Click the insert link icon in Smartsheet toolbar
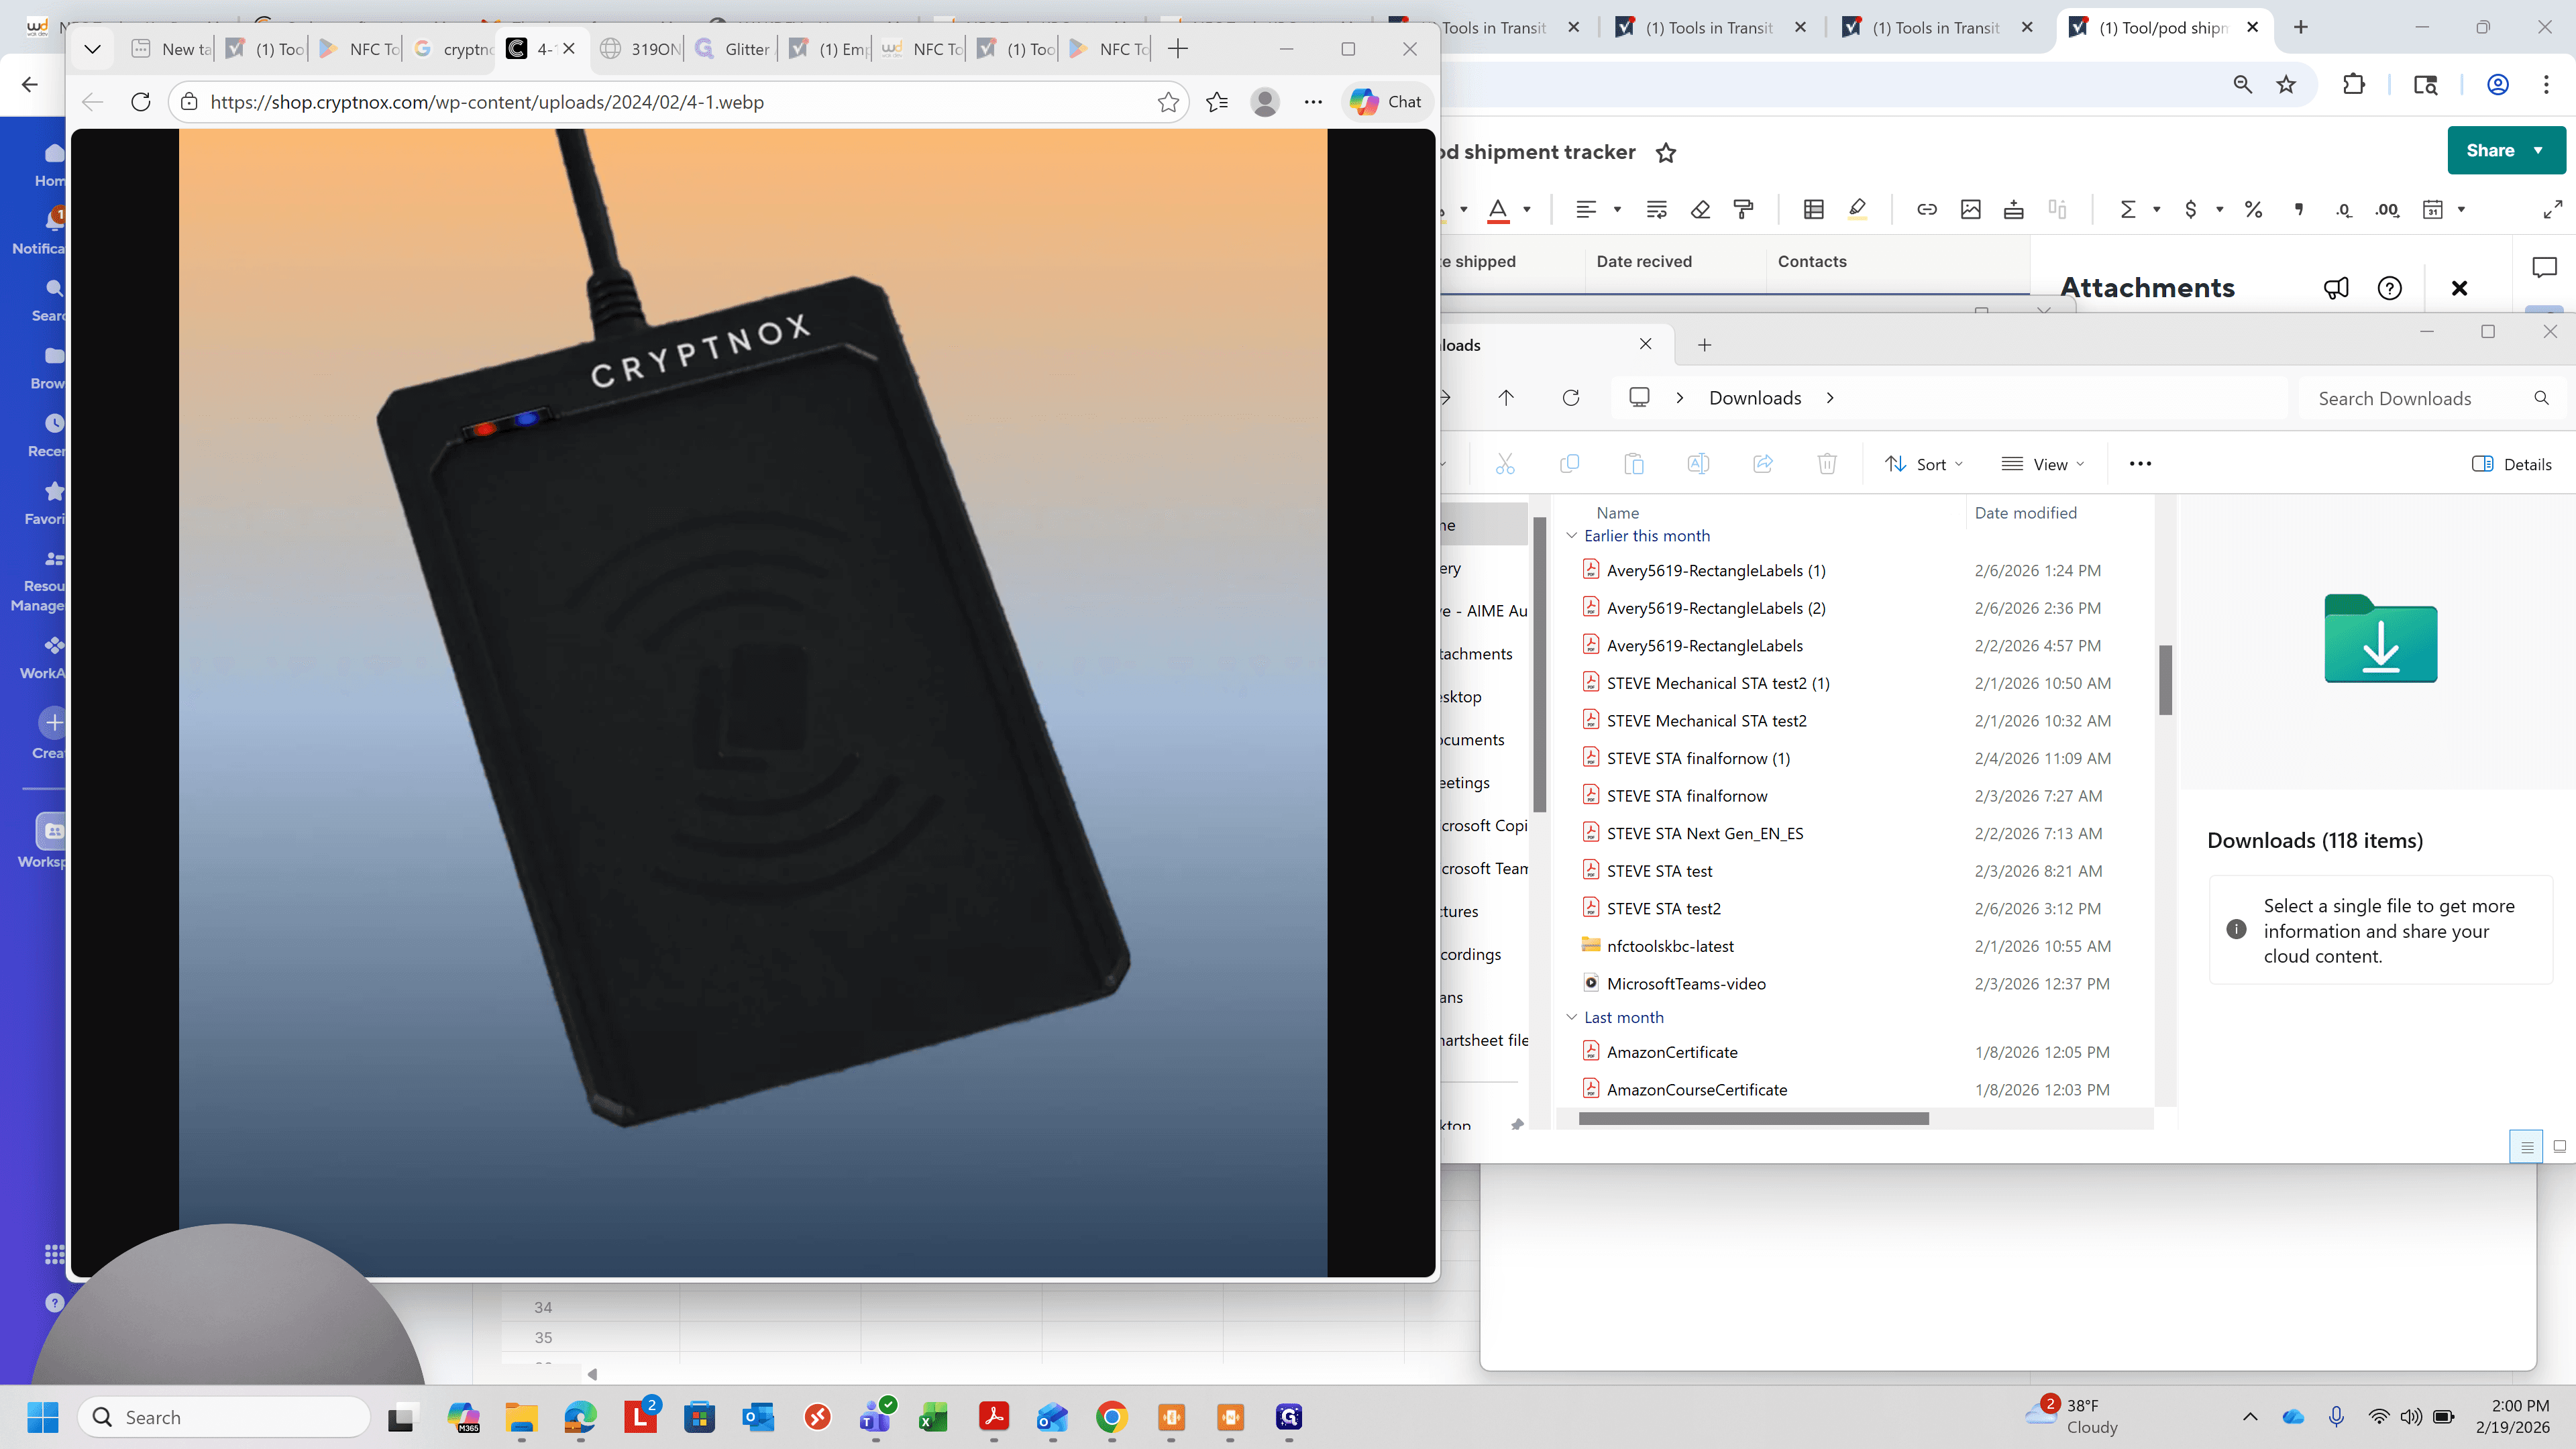 click(x=1926, y=209)
